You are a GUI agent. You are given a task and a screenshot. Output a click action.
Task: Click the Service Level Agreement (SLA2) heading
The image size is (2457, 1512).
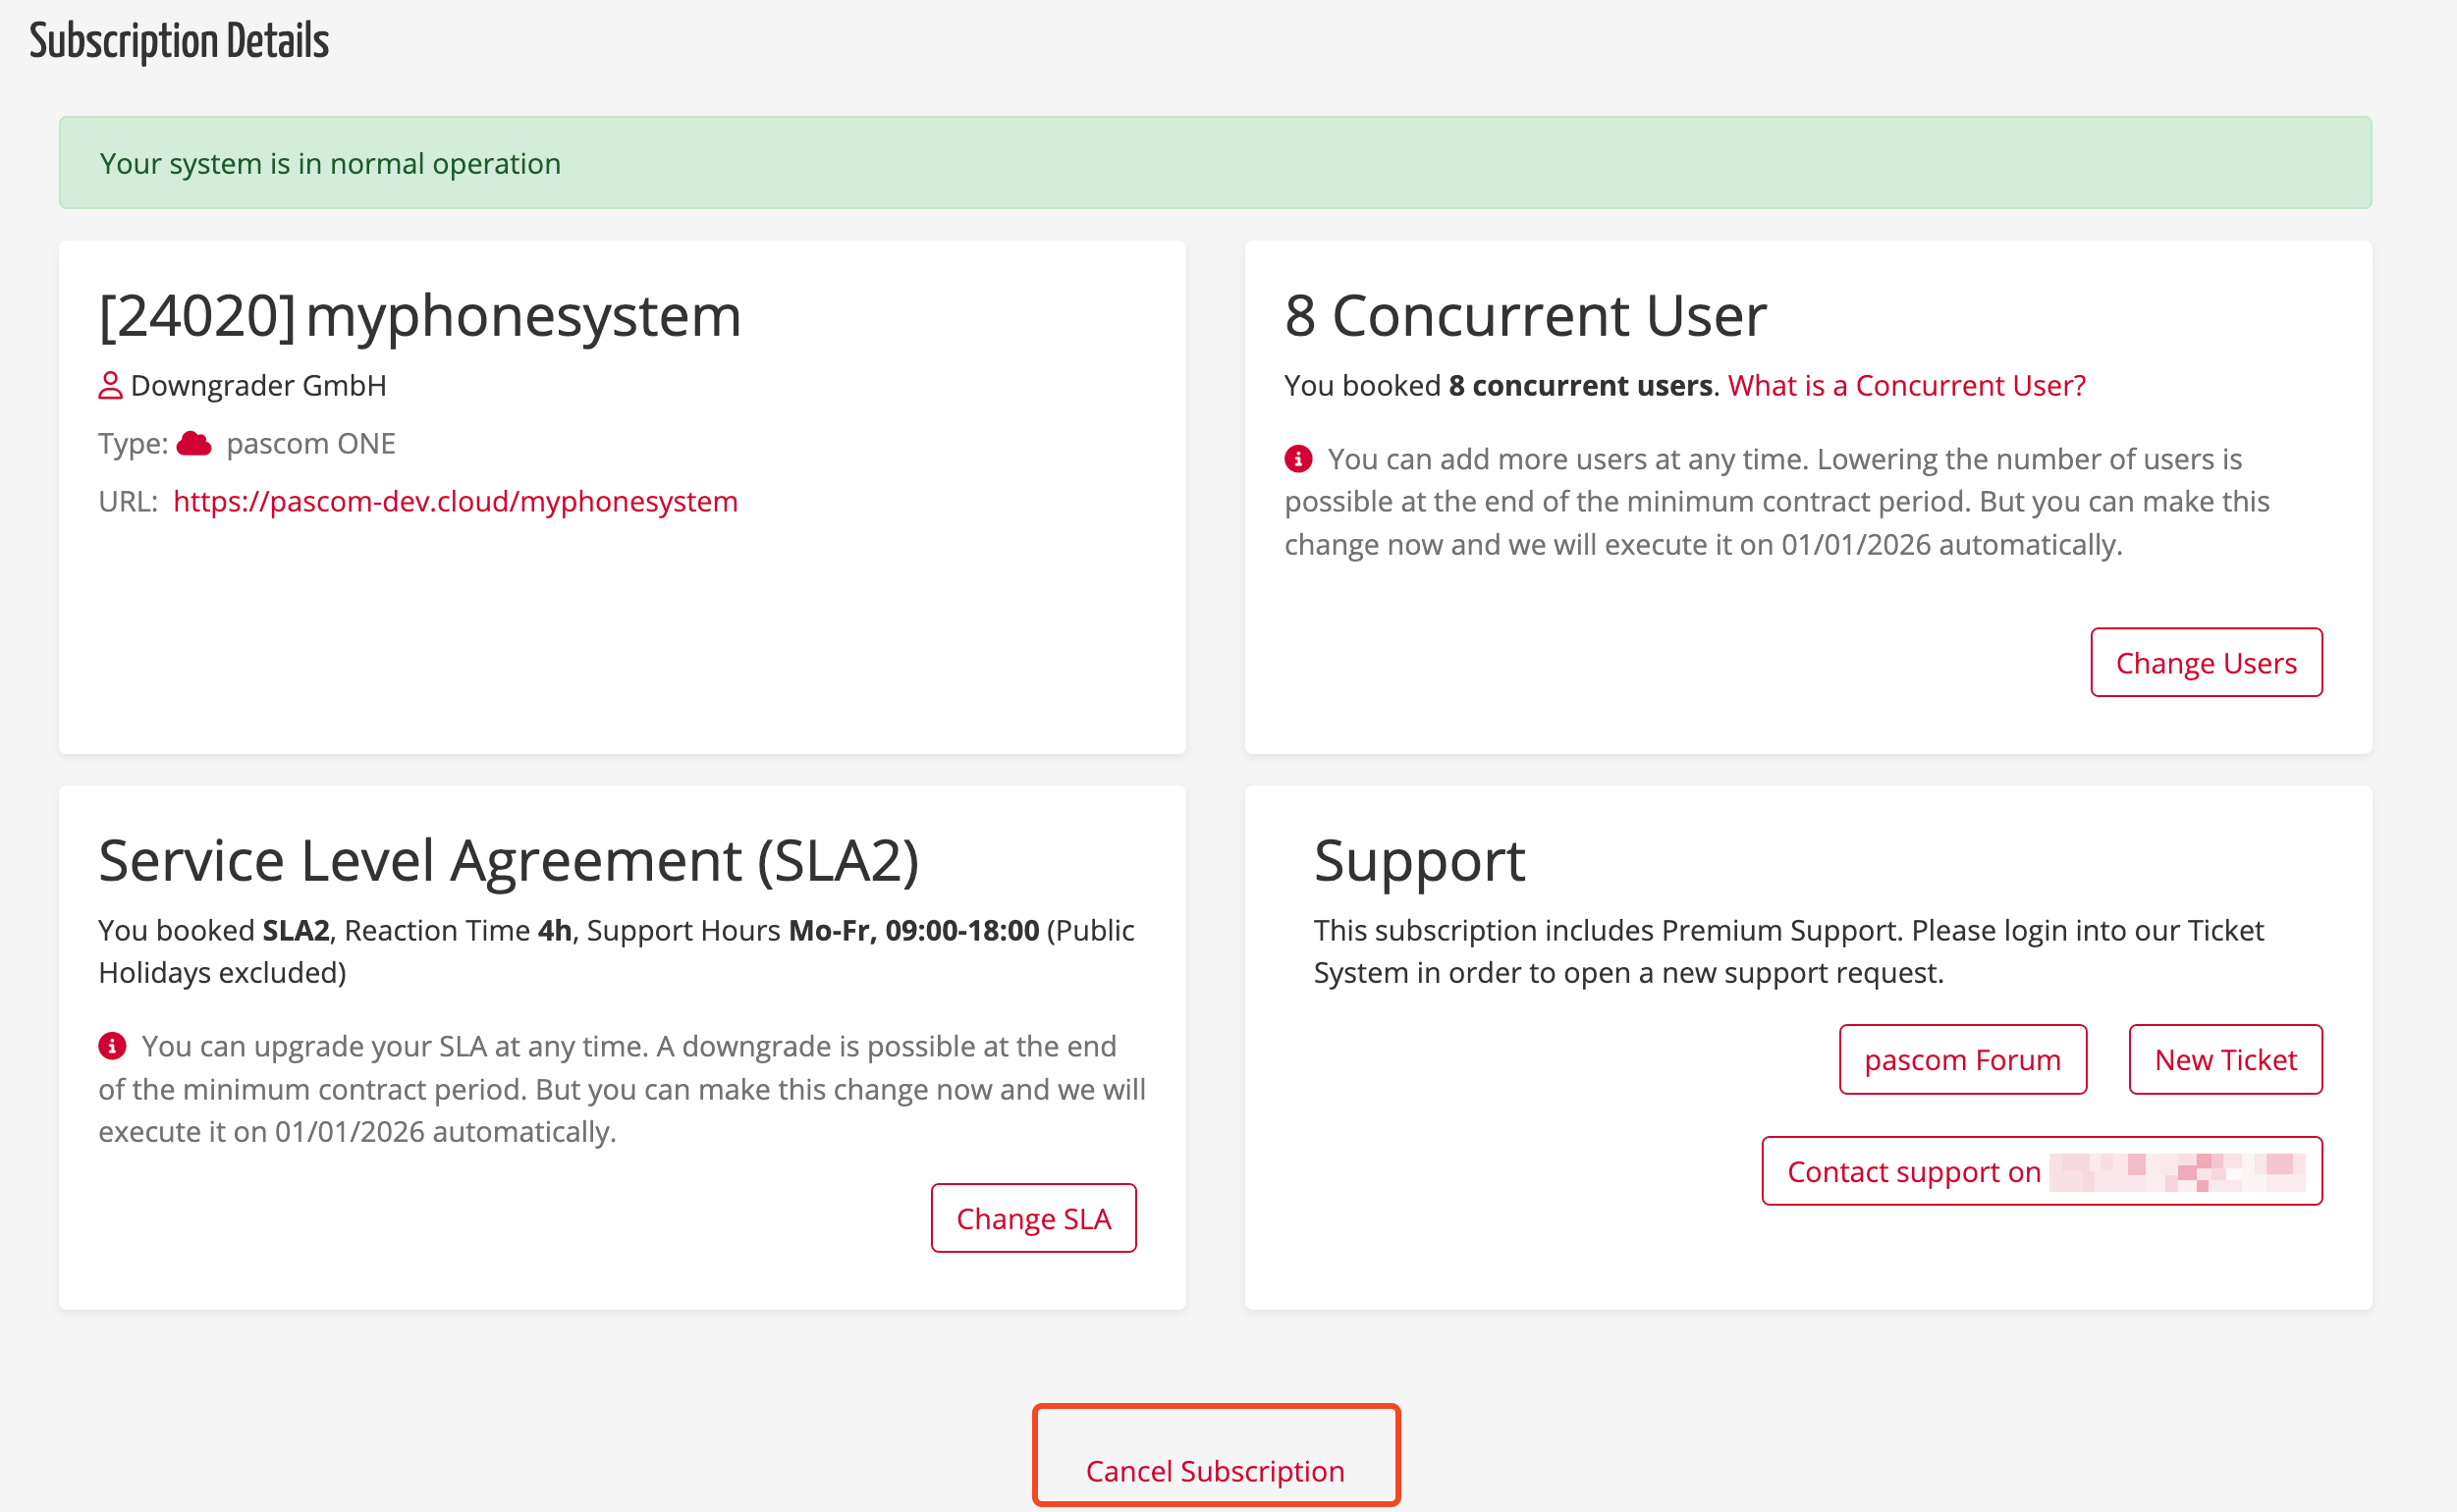pos(509,860)
